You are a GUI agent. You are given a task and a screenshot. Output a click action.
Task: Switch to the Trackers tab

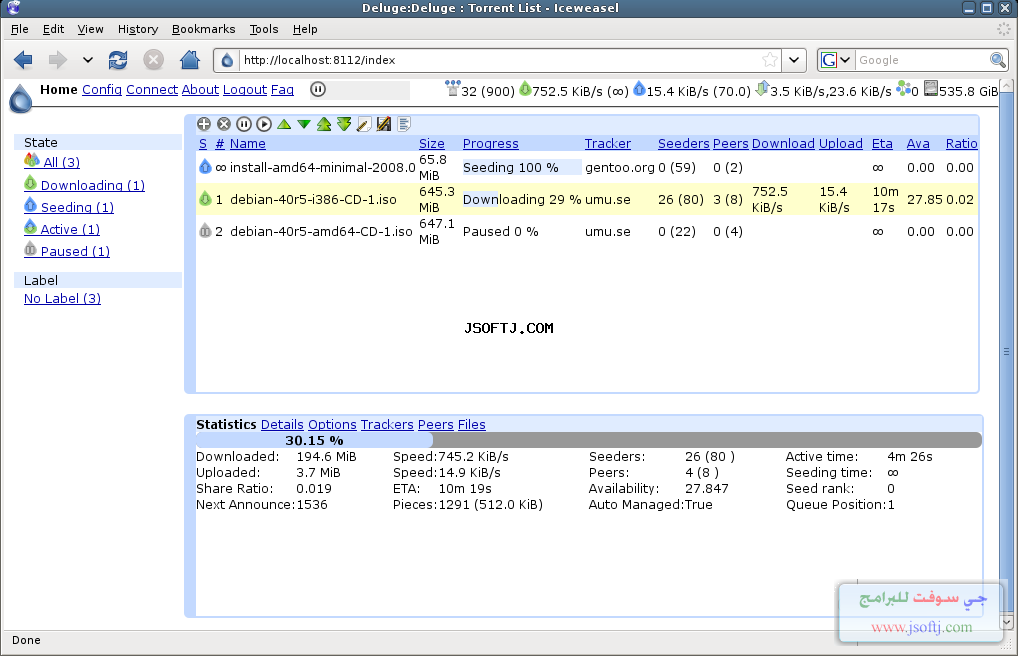coord(387,424)
